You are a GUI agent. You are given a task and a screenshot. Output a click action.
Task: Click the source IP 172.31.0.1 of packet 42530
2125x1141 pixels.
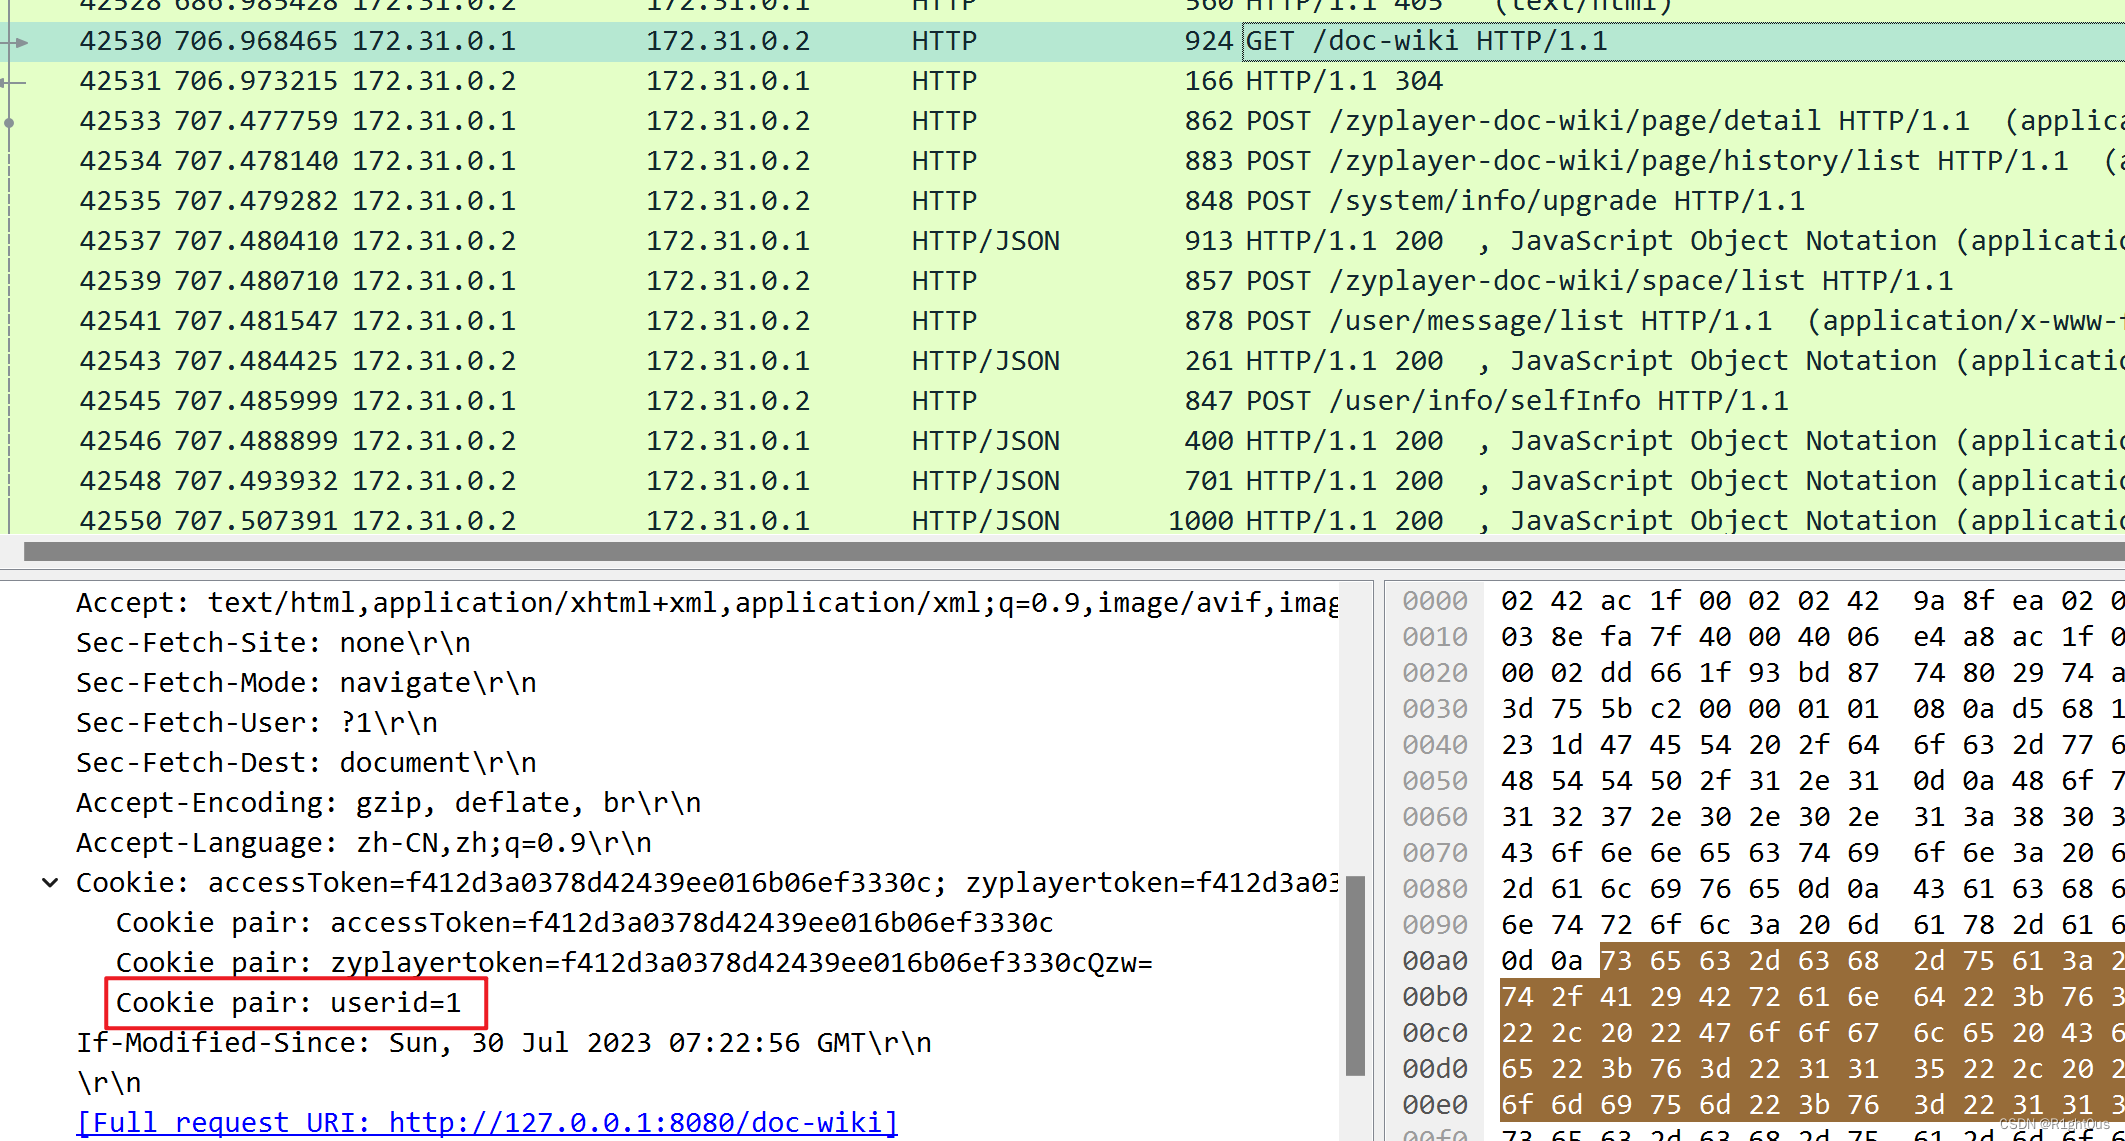pos(434,41)
